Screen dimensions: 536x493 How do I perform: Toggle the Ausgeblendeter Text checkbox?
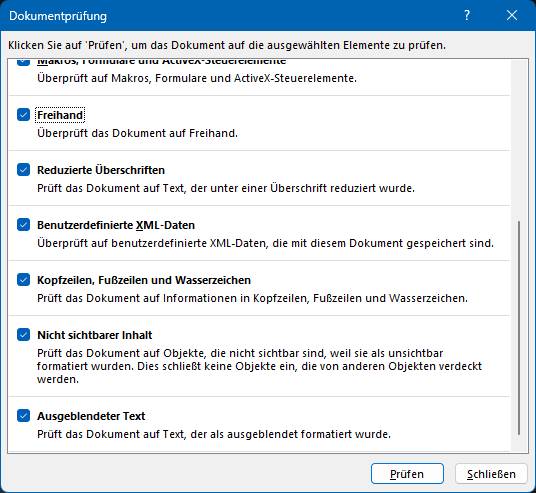coord(23,416)
